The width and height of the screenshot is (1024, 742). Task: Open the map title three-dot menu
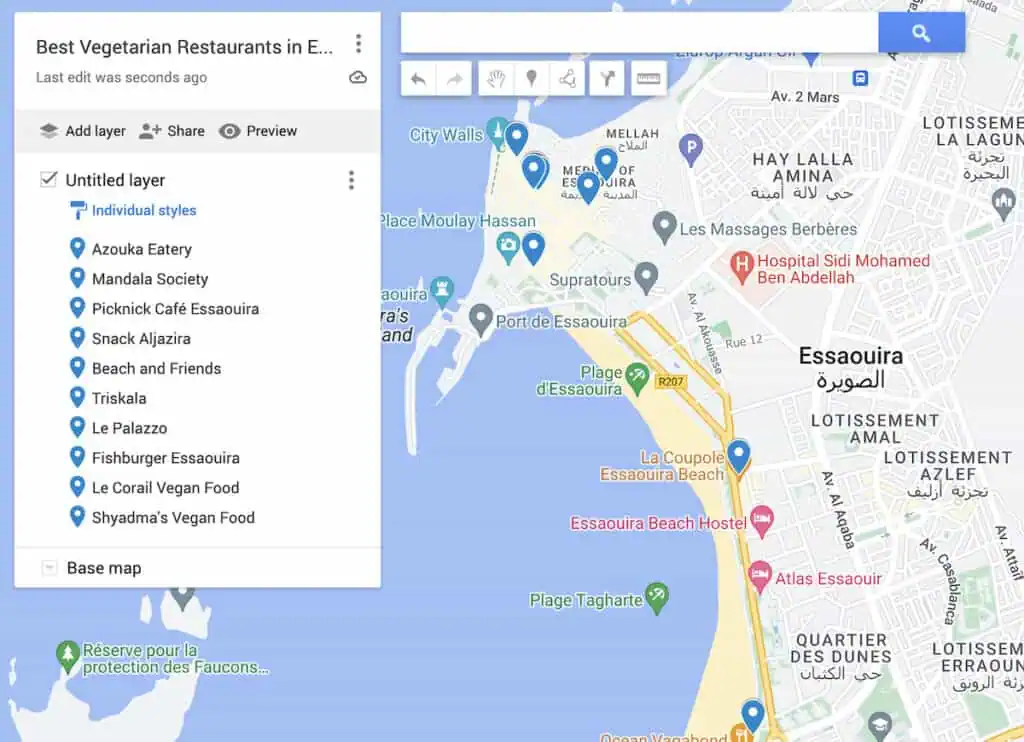(359, 44)
